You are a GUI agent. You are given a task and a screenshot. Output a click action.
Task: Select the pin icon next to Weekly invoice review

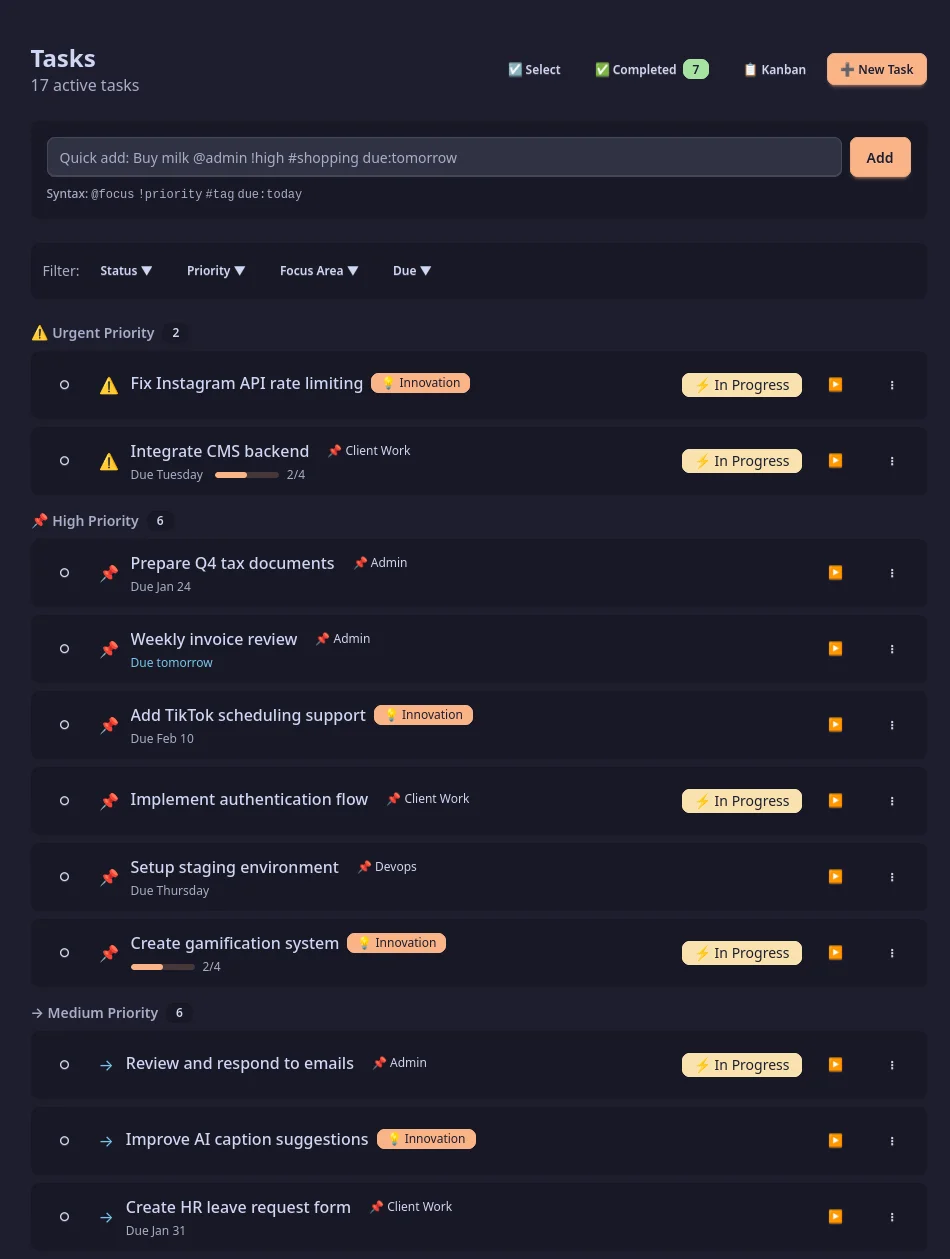[108, 648]
